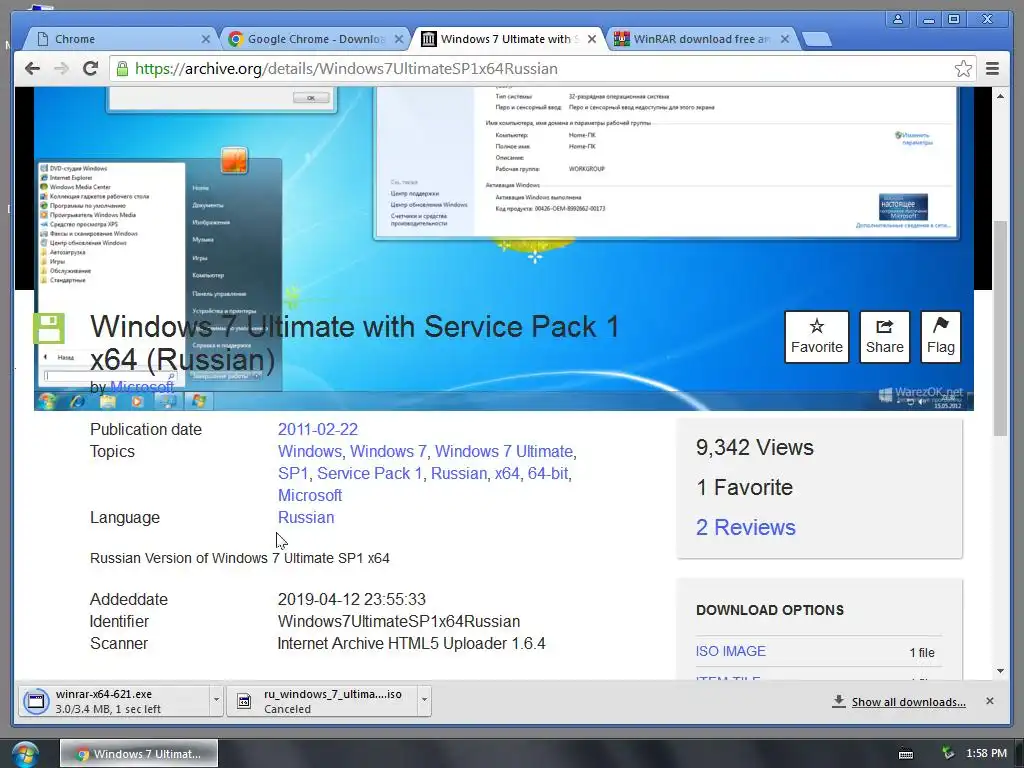
Task: Open the Chrome hamburger menu
Action: 992,69
